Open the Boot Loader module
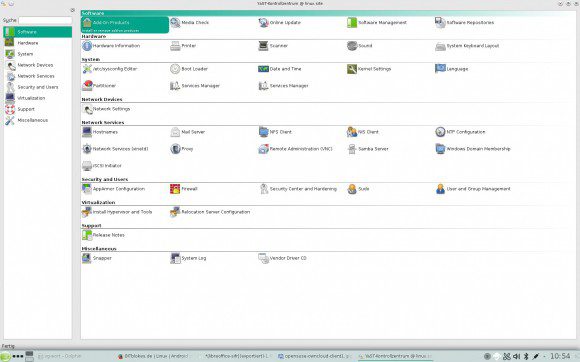 click(189, 69)
